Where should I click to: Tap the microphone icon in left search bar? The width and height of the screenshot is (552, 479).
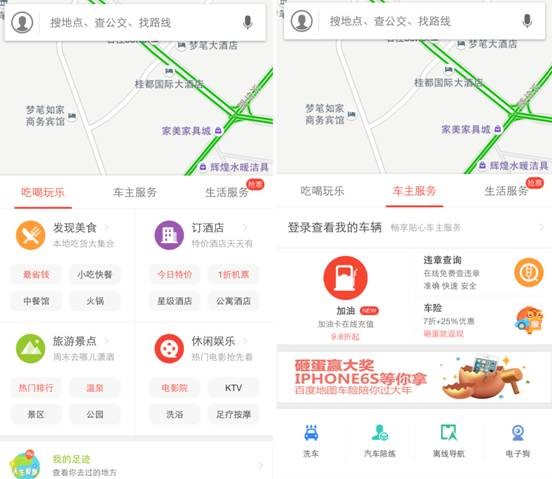pyautogui.click(x=248, y=23)
